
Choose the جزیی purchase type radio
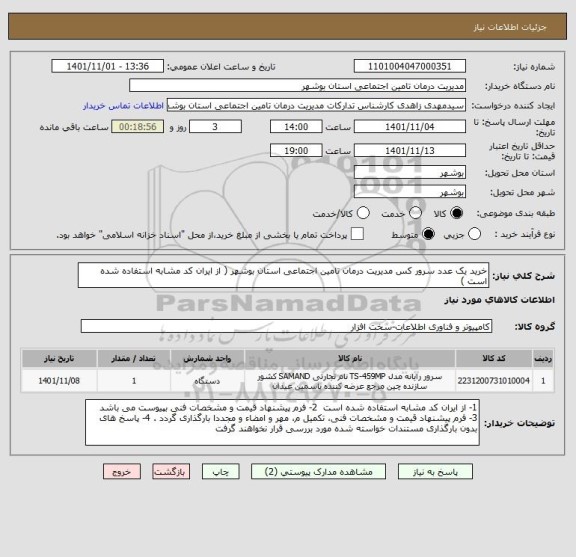click(474, 234)
